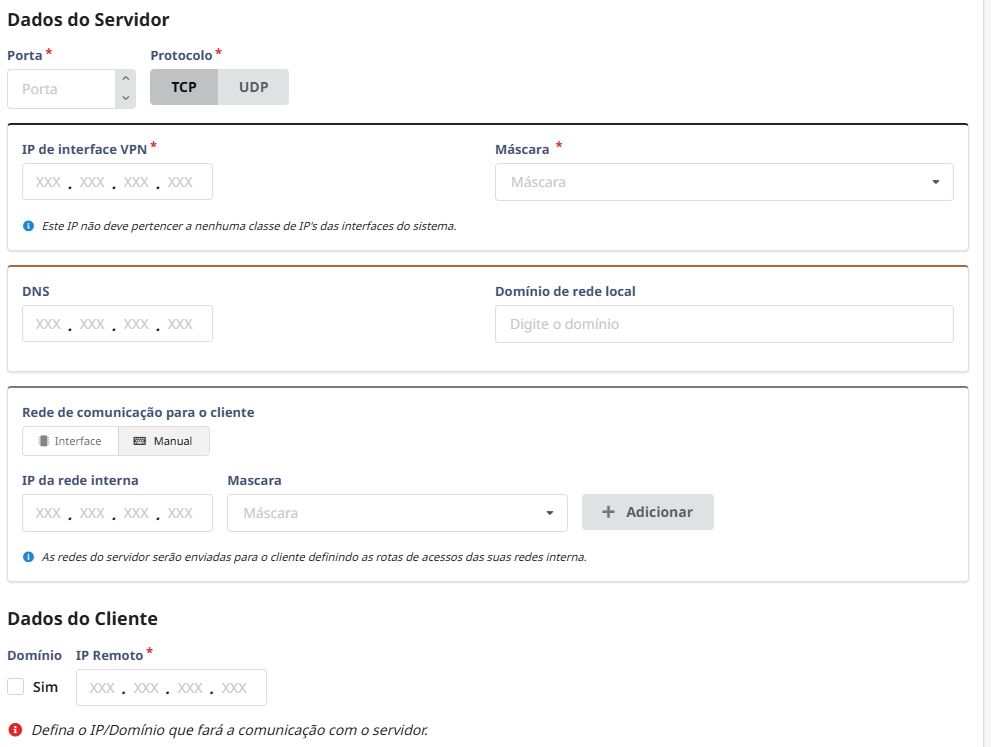Click the plus icon on Adicionar button

coord(608,512)
